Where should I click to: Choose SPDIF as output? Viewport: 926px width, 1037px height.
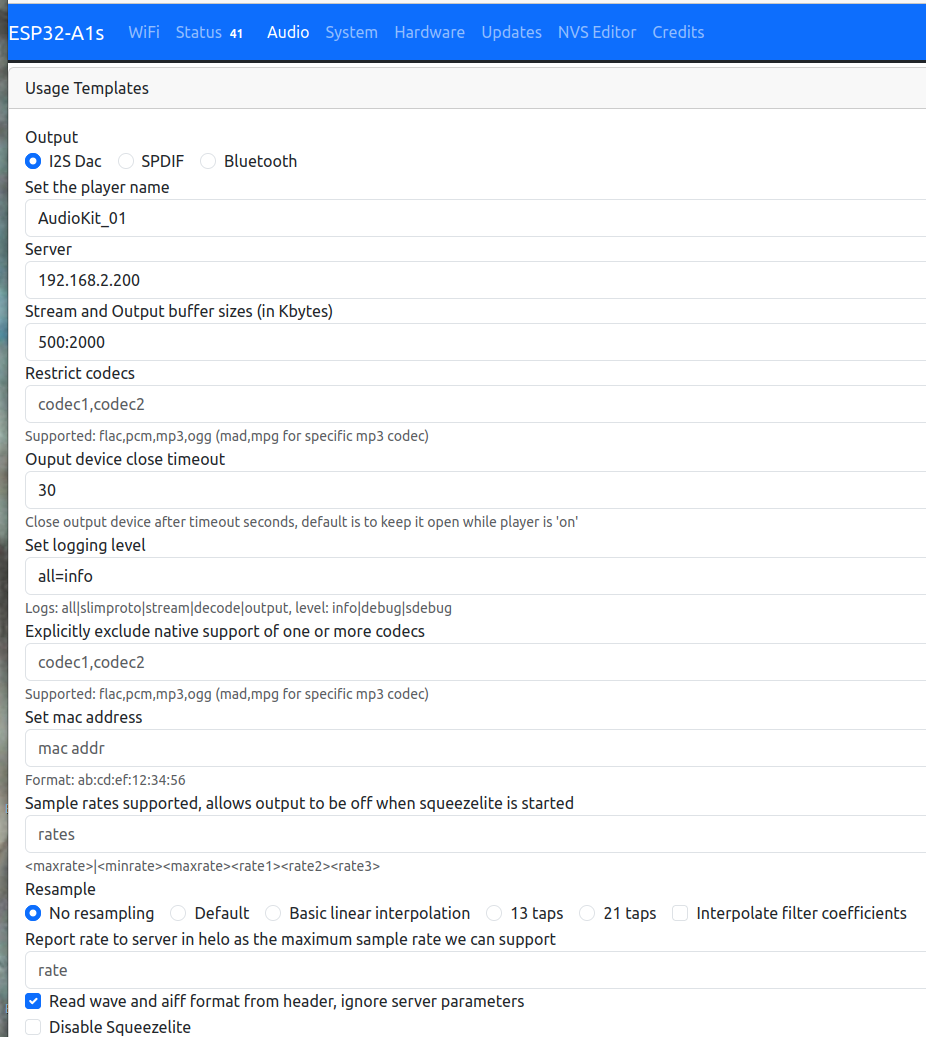click(126, 161)
